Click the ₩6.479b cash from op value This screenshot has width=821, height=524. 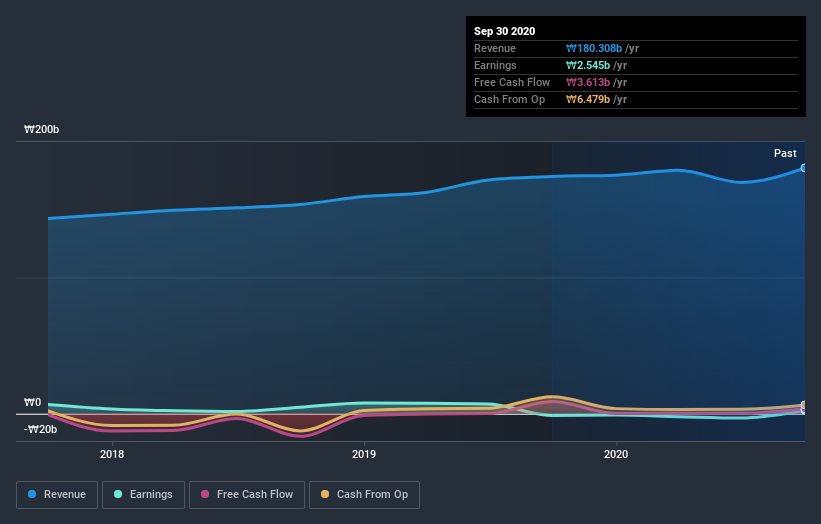pyautogui.click(x=588, y=99)
